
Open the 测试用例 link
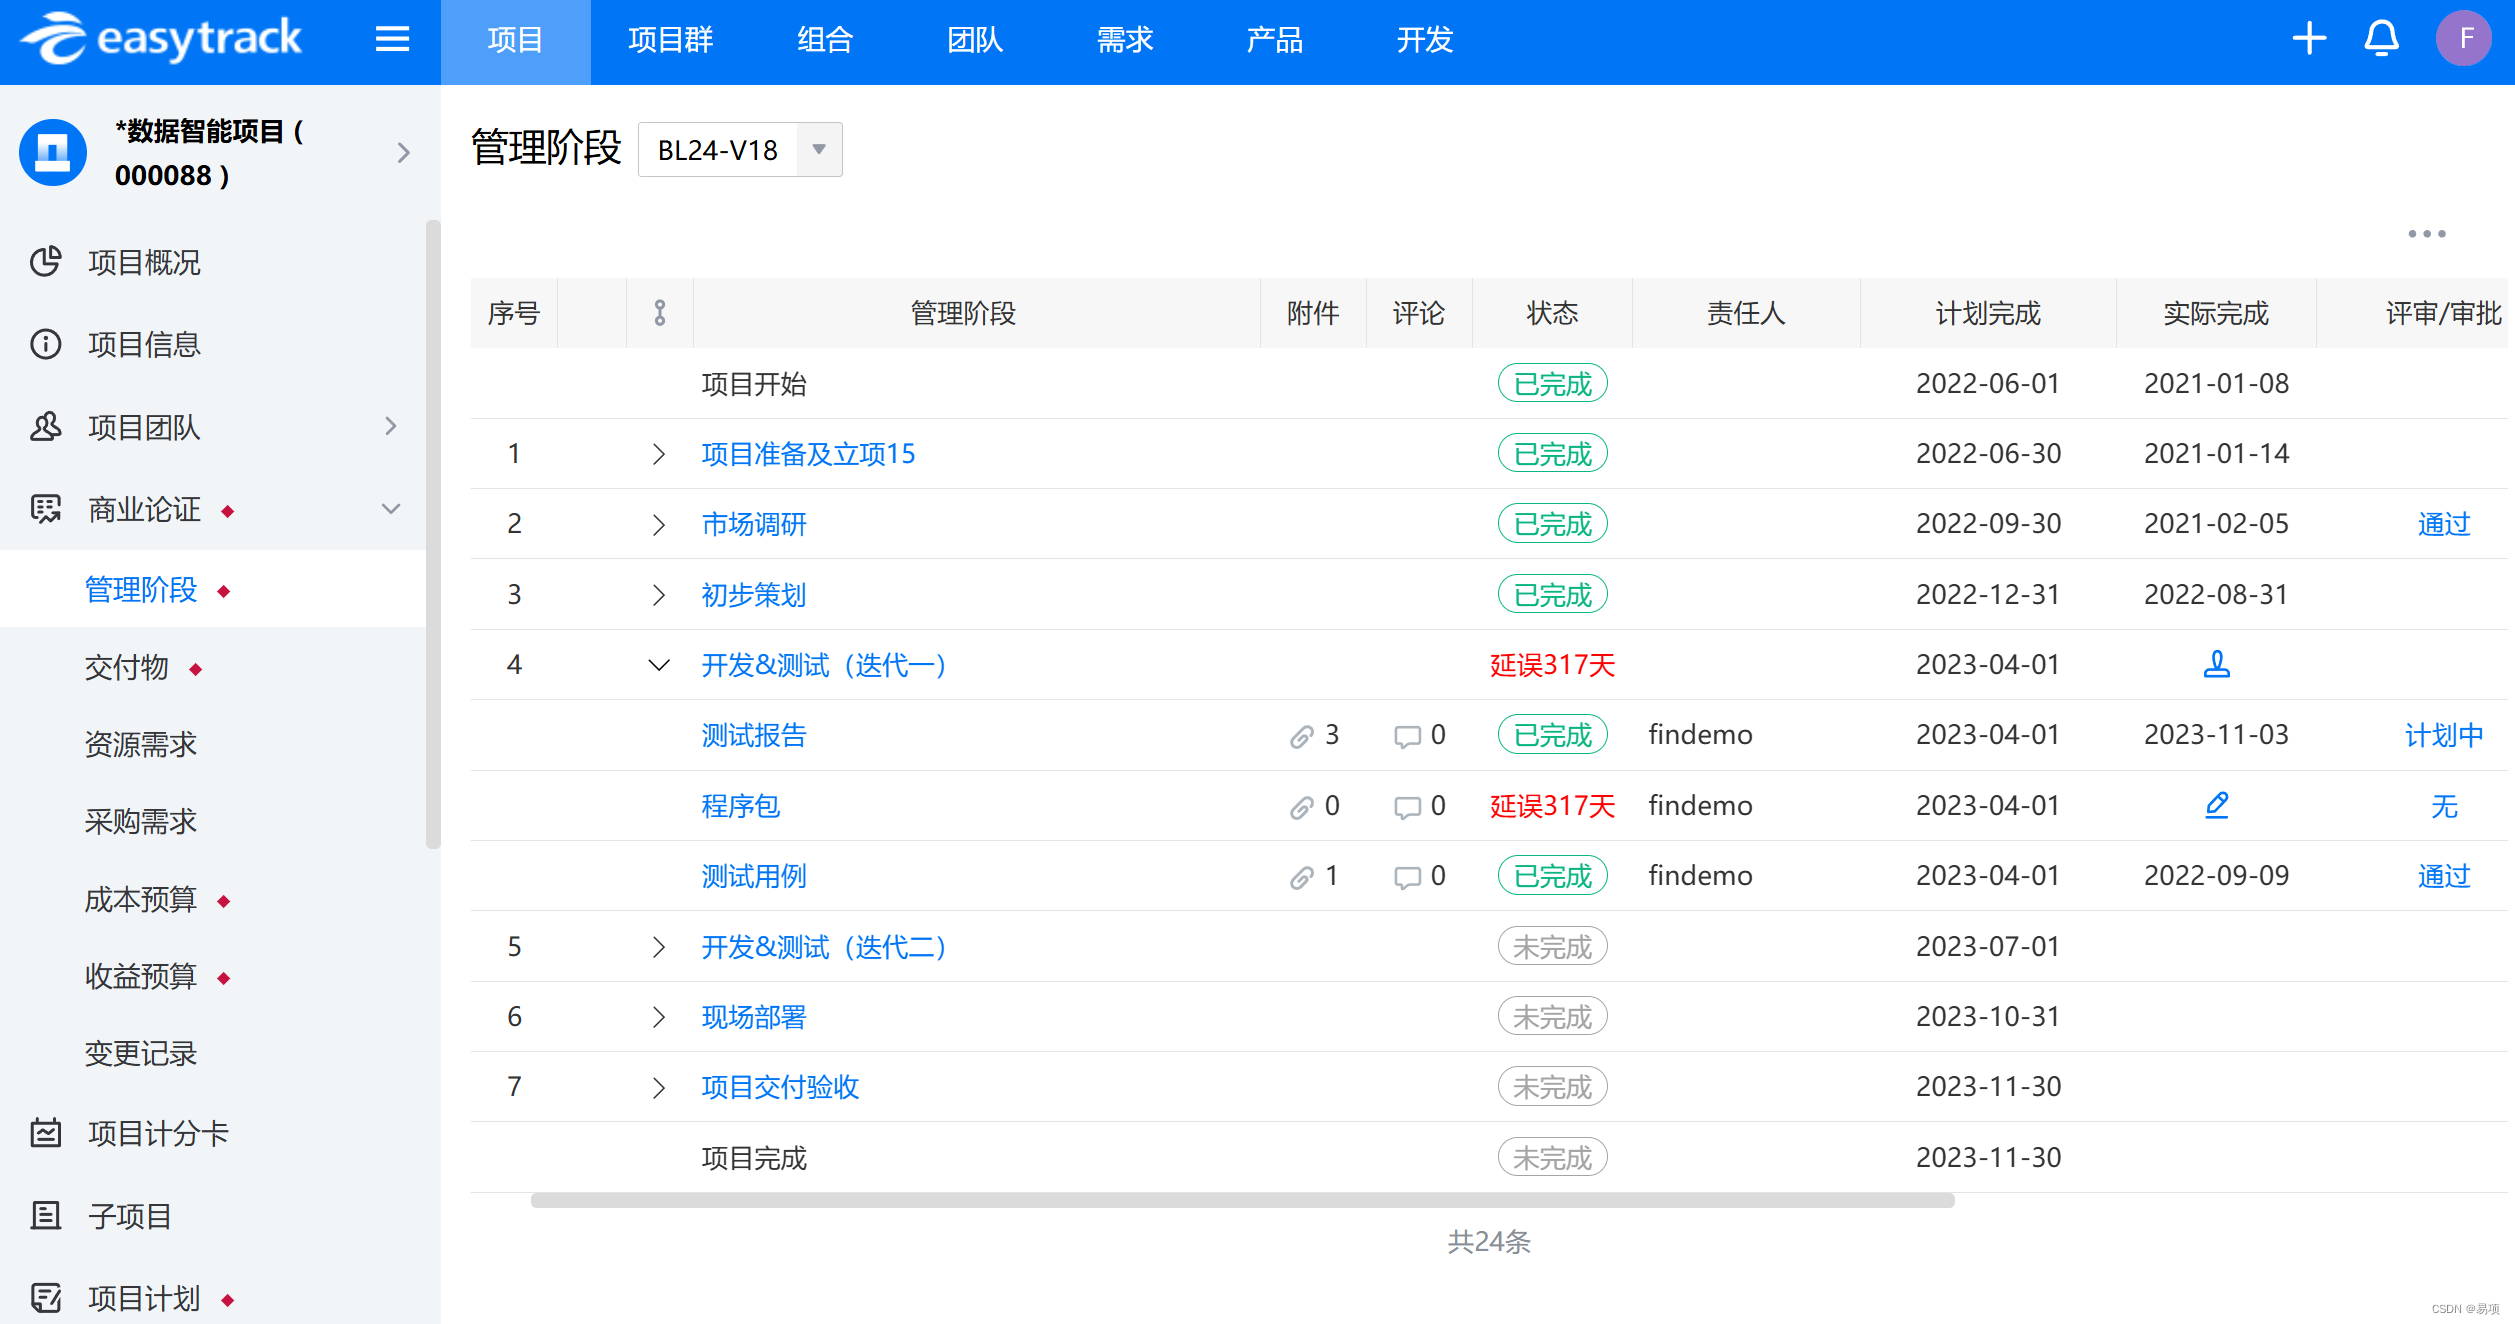754,876
